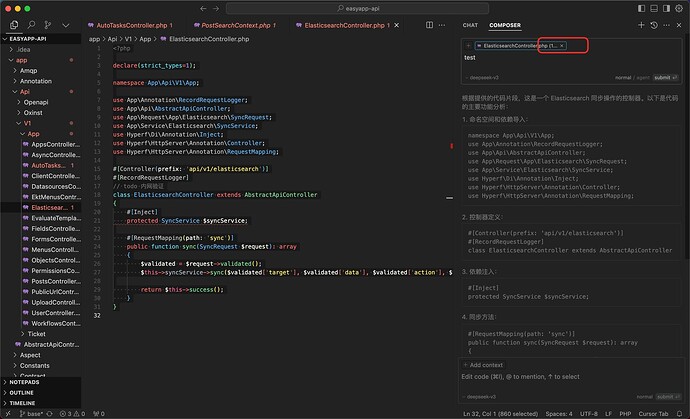Image resolution: width=690 pixels, height=419 pixels.
Task: Close the composer panel
Action: tap(679, 25)
